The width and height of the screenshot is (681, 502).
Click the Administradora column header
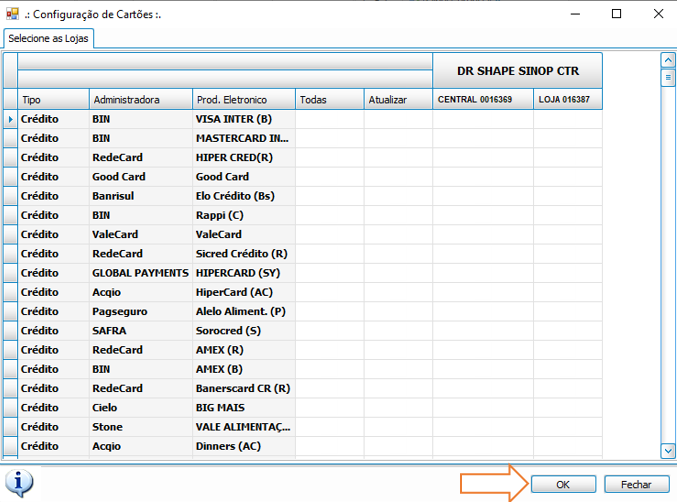141,99
